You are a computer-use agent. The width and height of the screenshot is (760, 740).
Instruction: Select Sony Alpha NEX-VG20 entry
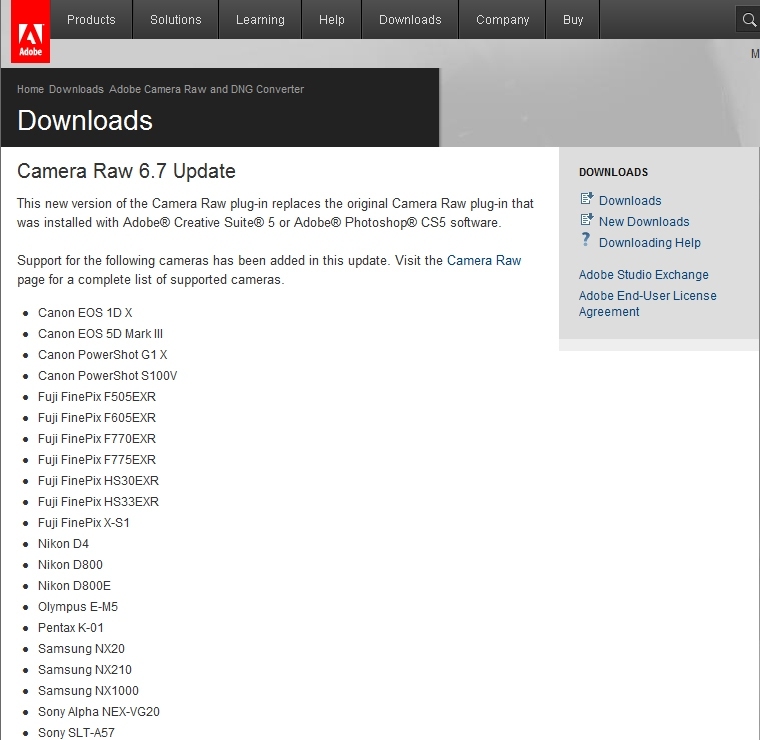[x=99, y=712]
